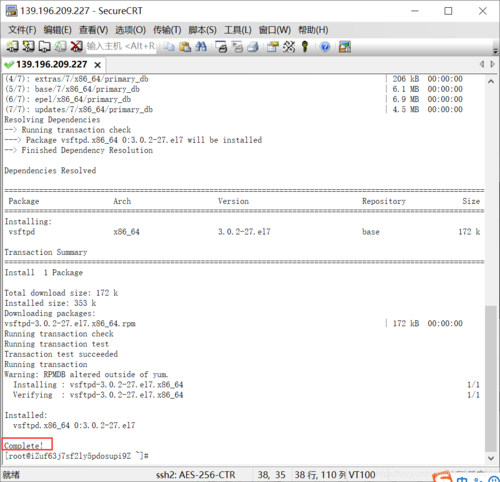The width and height of the screenshot is (500, 482).
Task: Click the Quick Connect toolbar icon
Action: pos(28,46)
